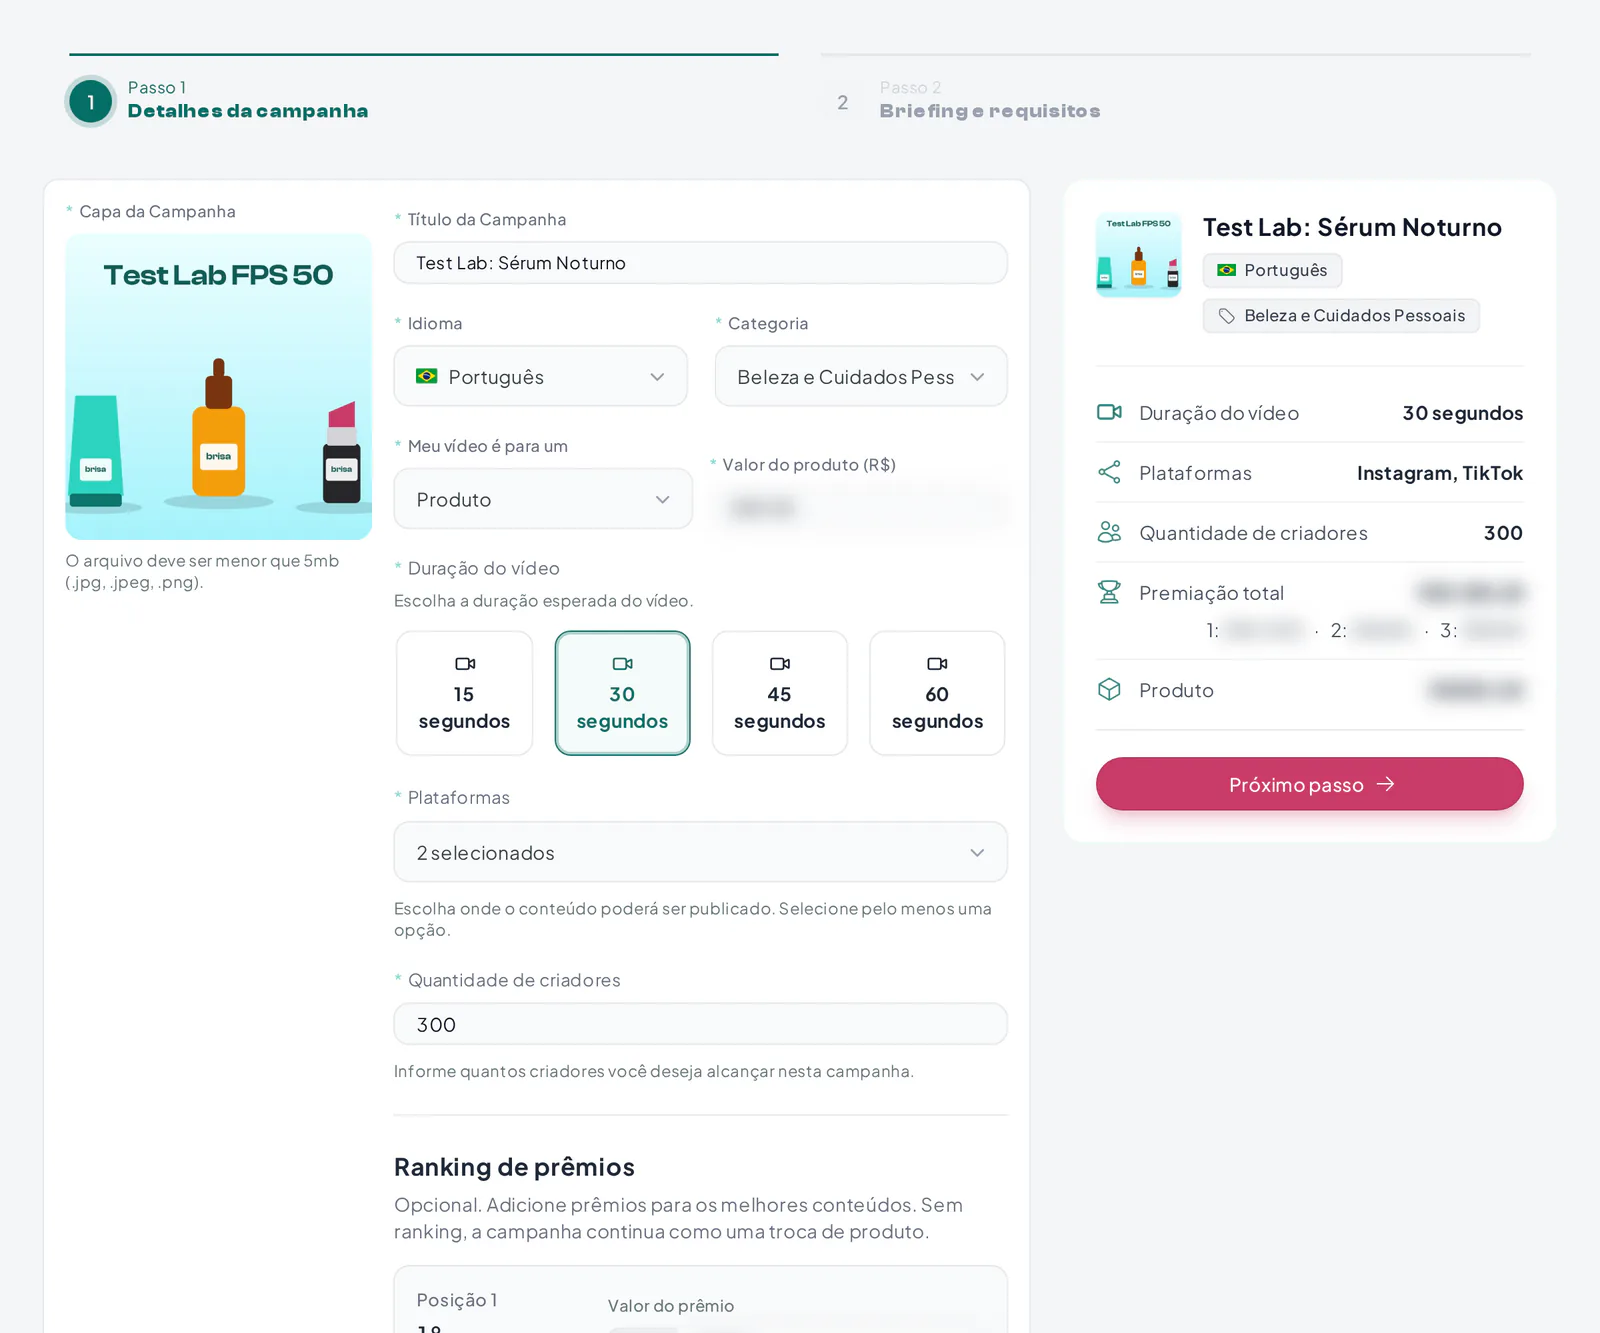Click the small campaign thumbnail in summary card
Viewport: 1600px width, 1333px height.
point(1139,254)
